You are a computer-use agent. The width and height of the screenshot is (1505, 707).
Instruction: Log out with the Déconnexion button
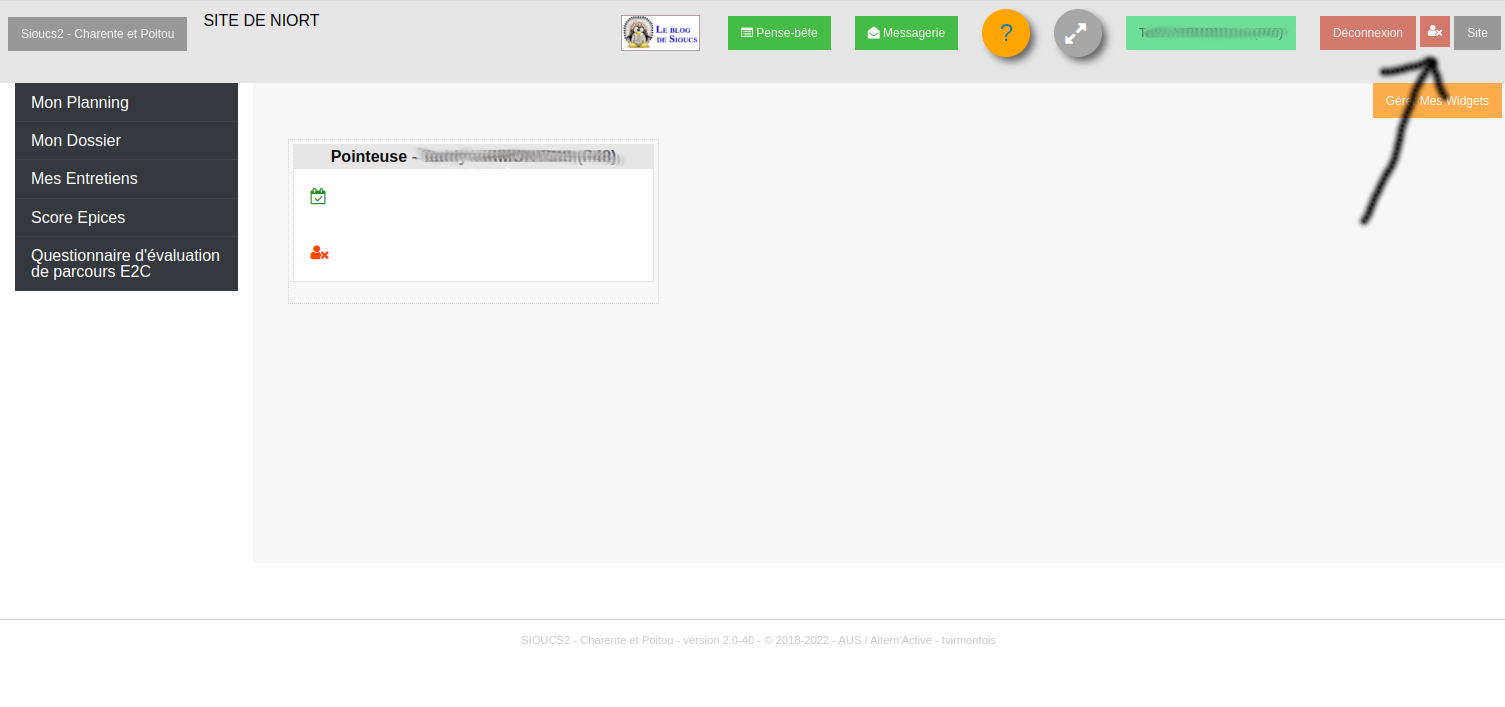click(1367, 33)
